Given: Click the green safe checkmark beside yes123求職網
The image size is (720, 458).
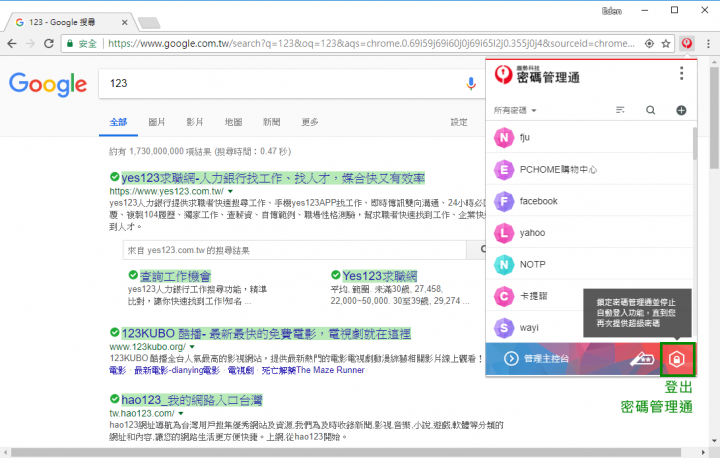Looking at the screenshot, I should point(114,176).
